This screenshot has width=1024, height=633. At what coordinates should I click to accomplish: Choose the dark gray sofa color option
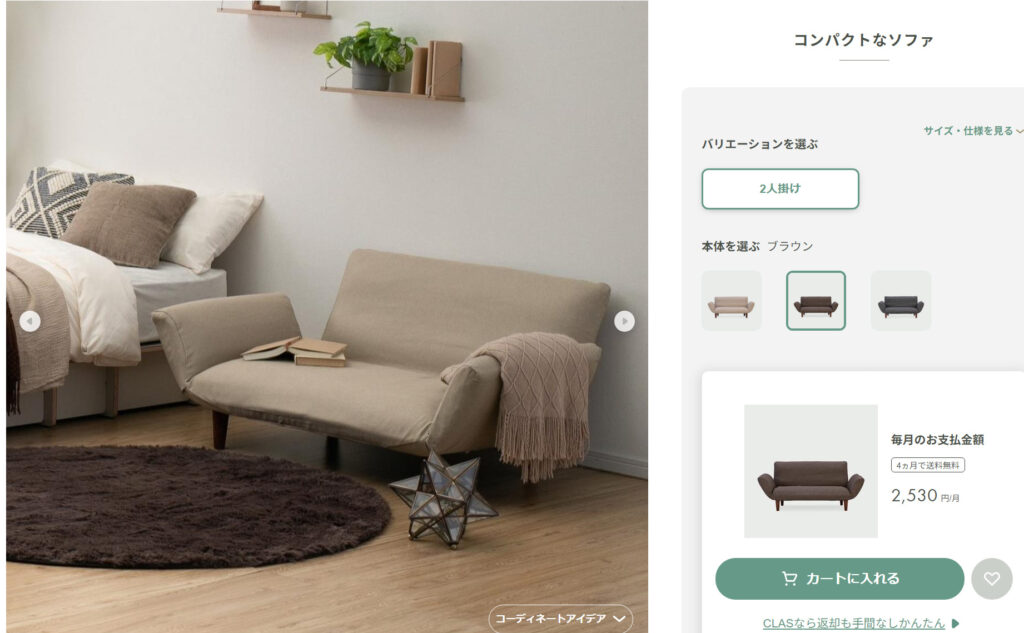coord(901,301)
